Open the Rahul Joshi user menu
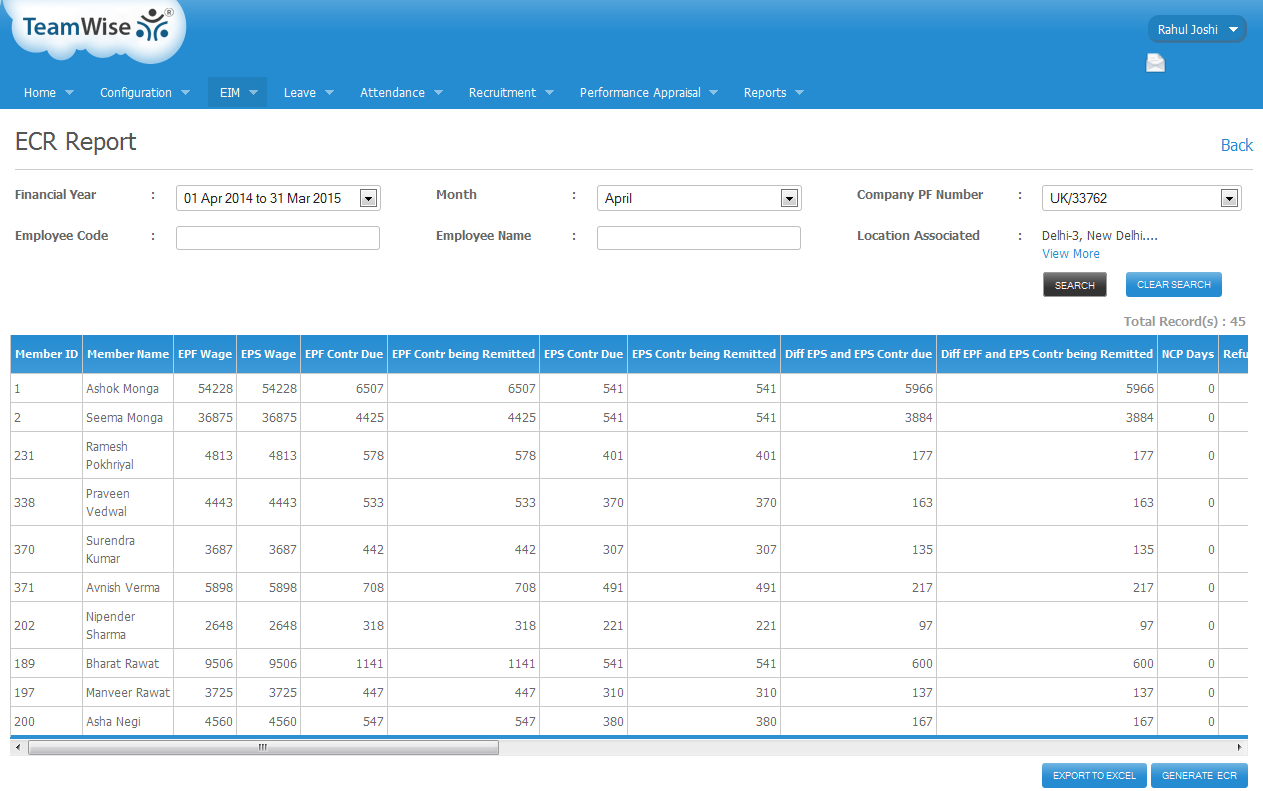 (1196, 30)
